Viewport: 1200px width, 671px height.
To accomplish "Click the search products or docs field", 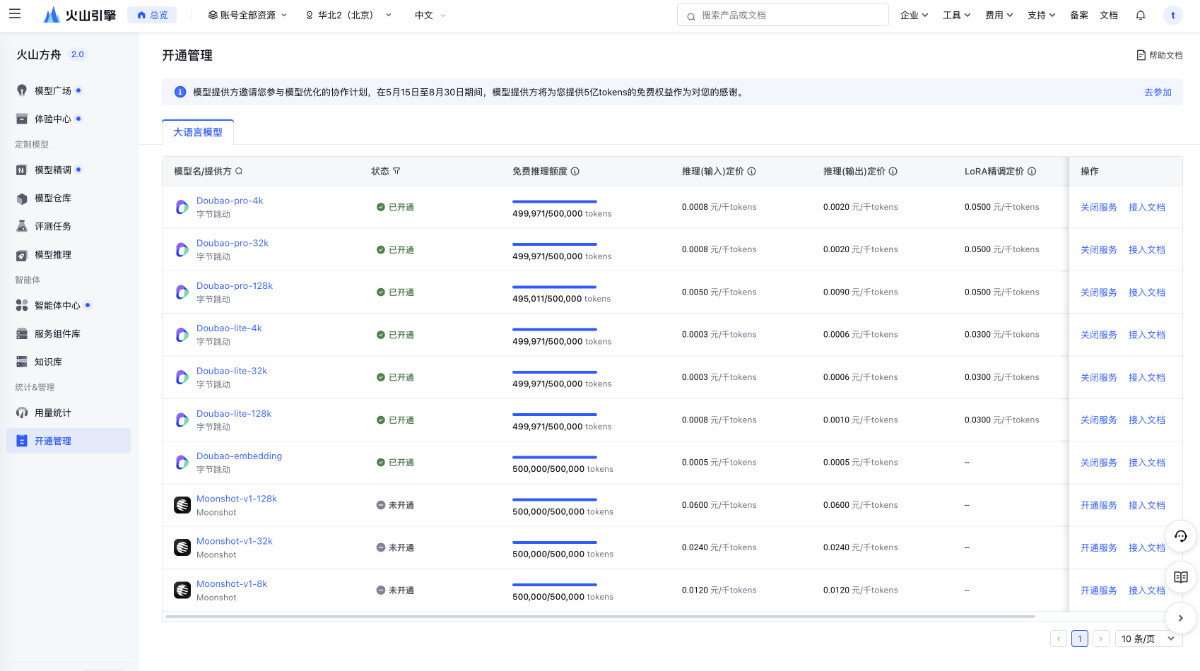I will click(783, 15).
